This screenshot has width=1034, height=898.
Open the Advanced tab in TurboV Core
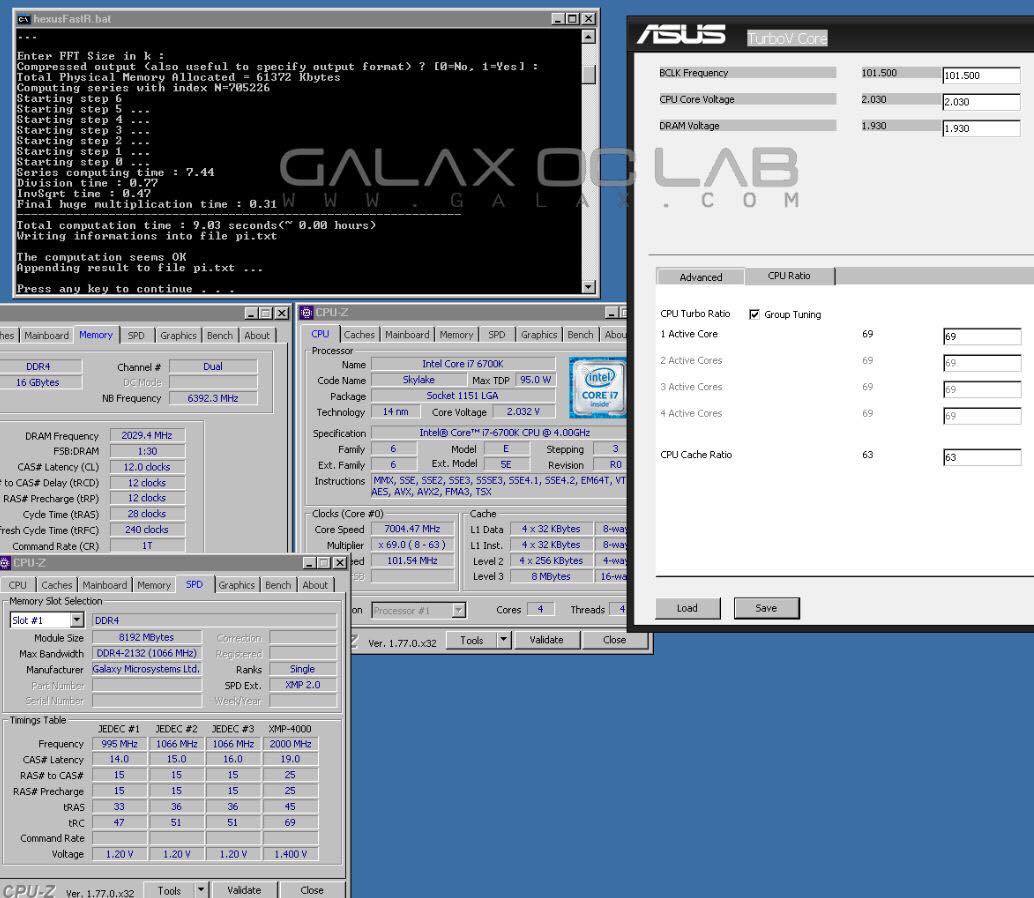700,277
